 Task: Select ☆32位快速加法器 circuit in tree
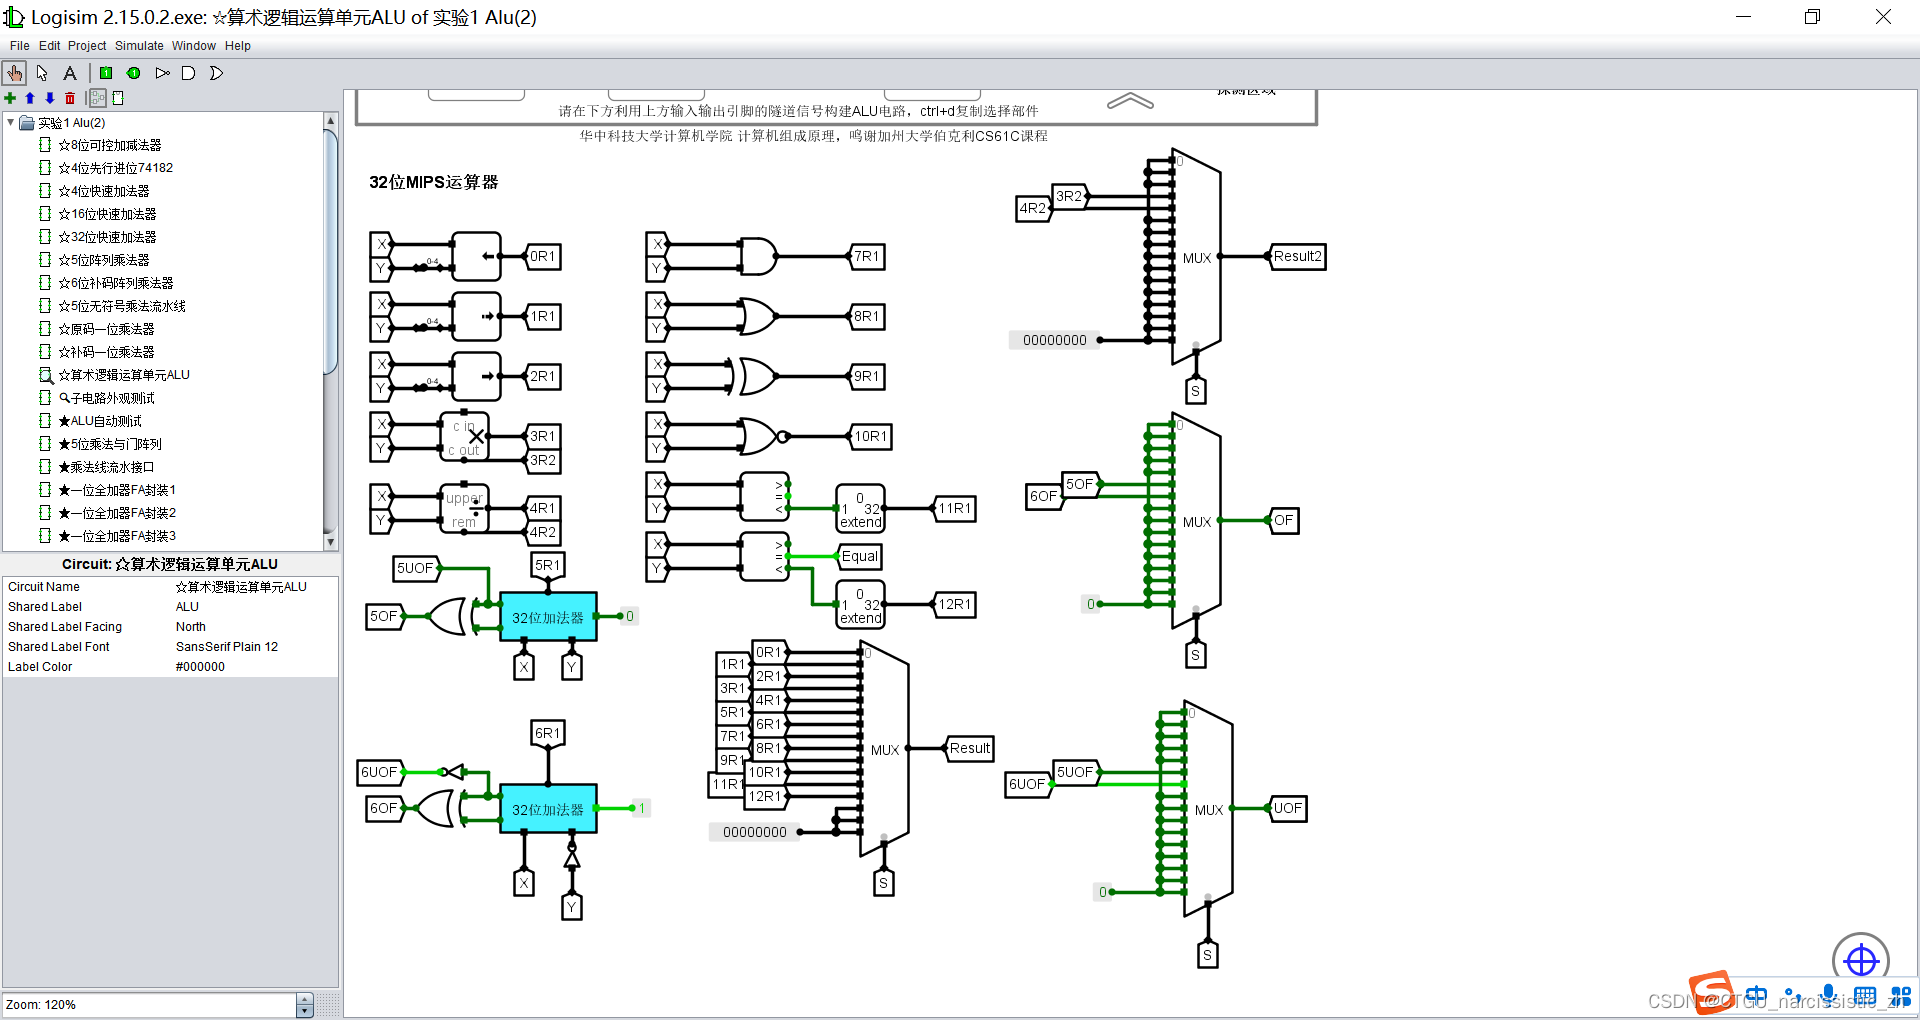click(x=107, y=237)
